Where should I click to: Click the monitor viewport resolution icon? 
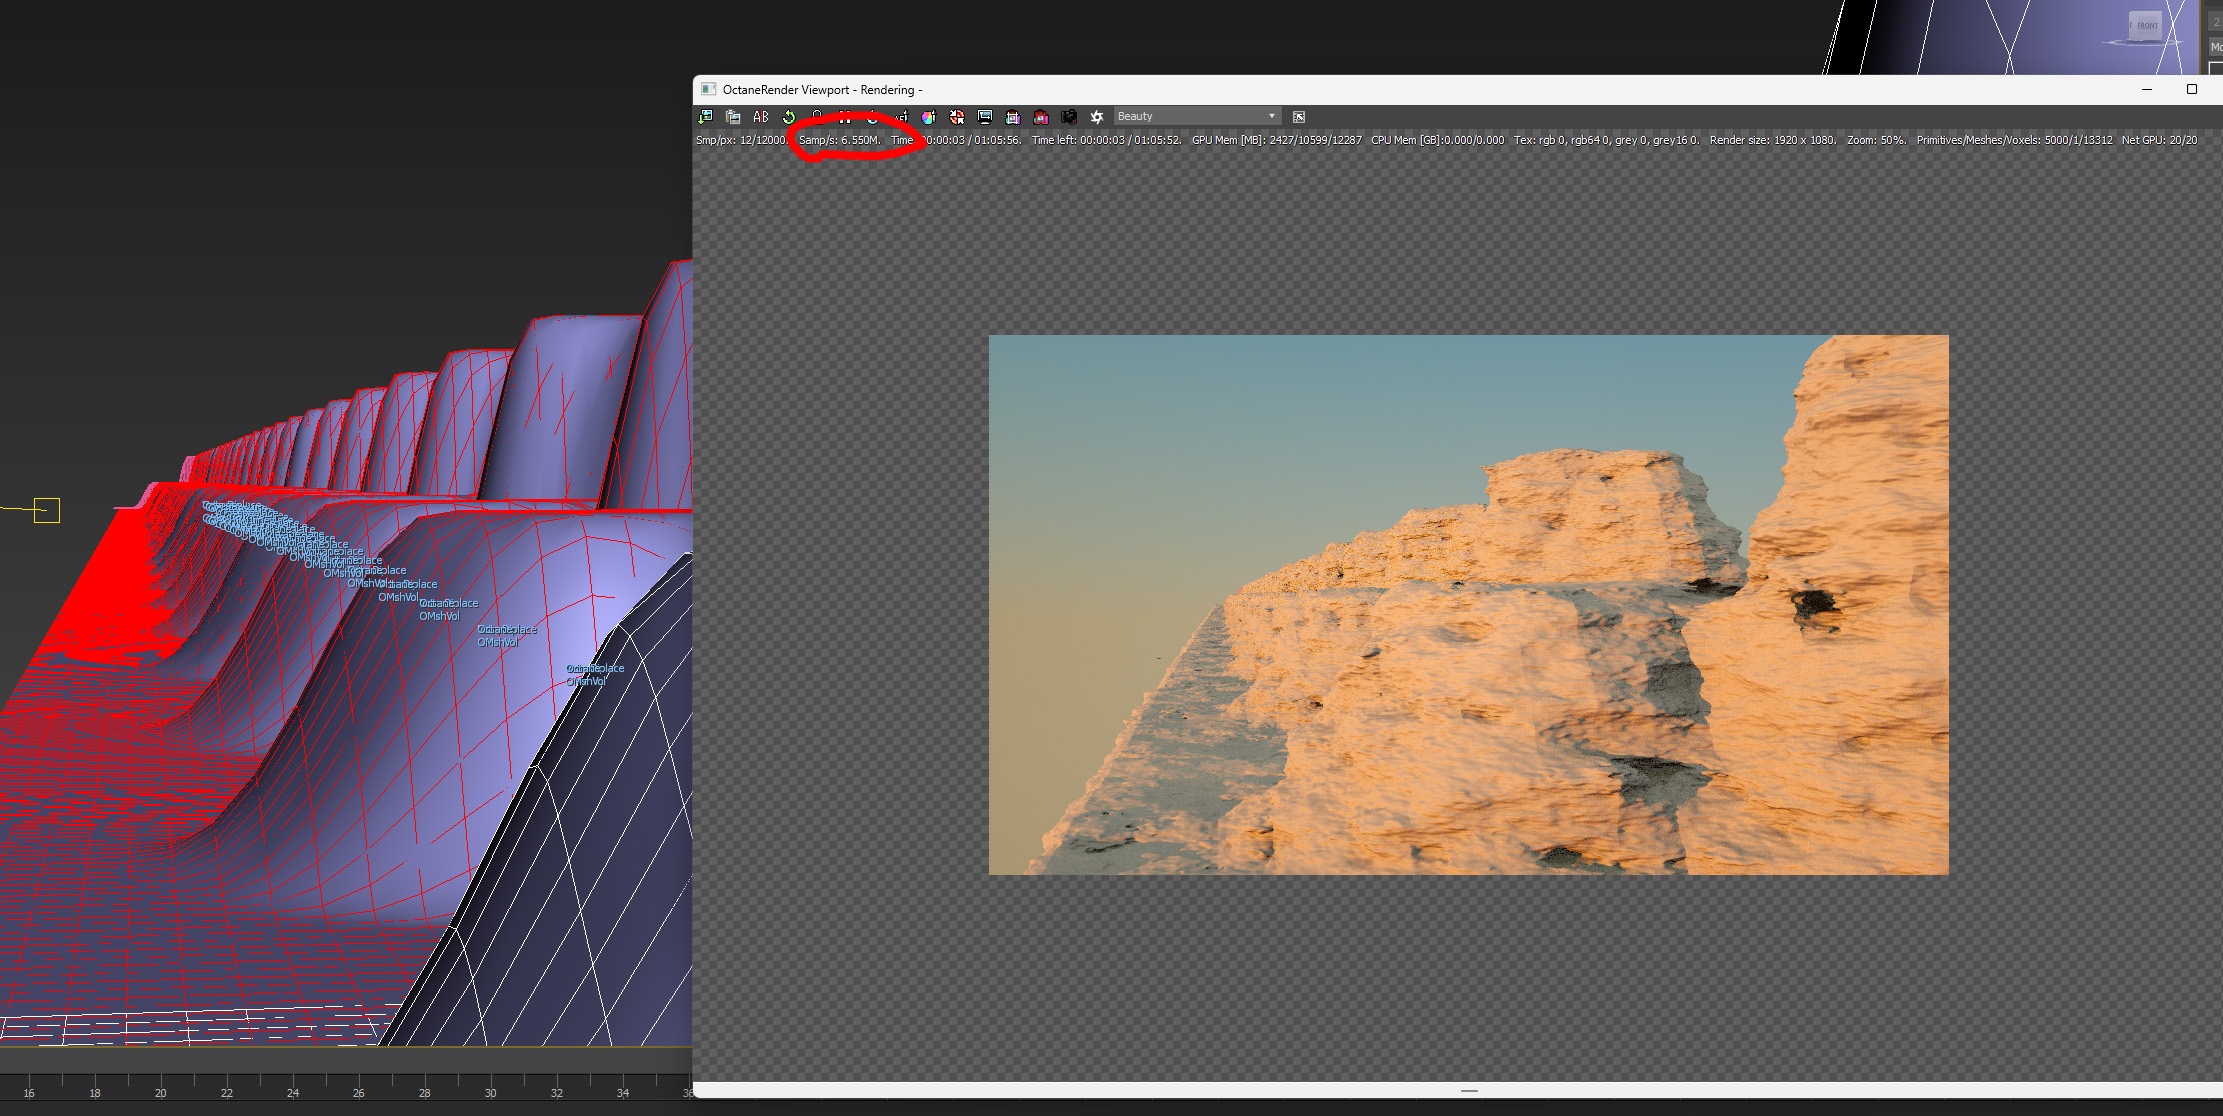(x=985, y=117)
